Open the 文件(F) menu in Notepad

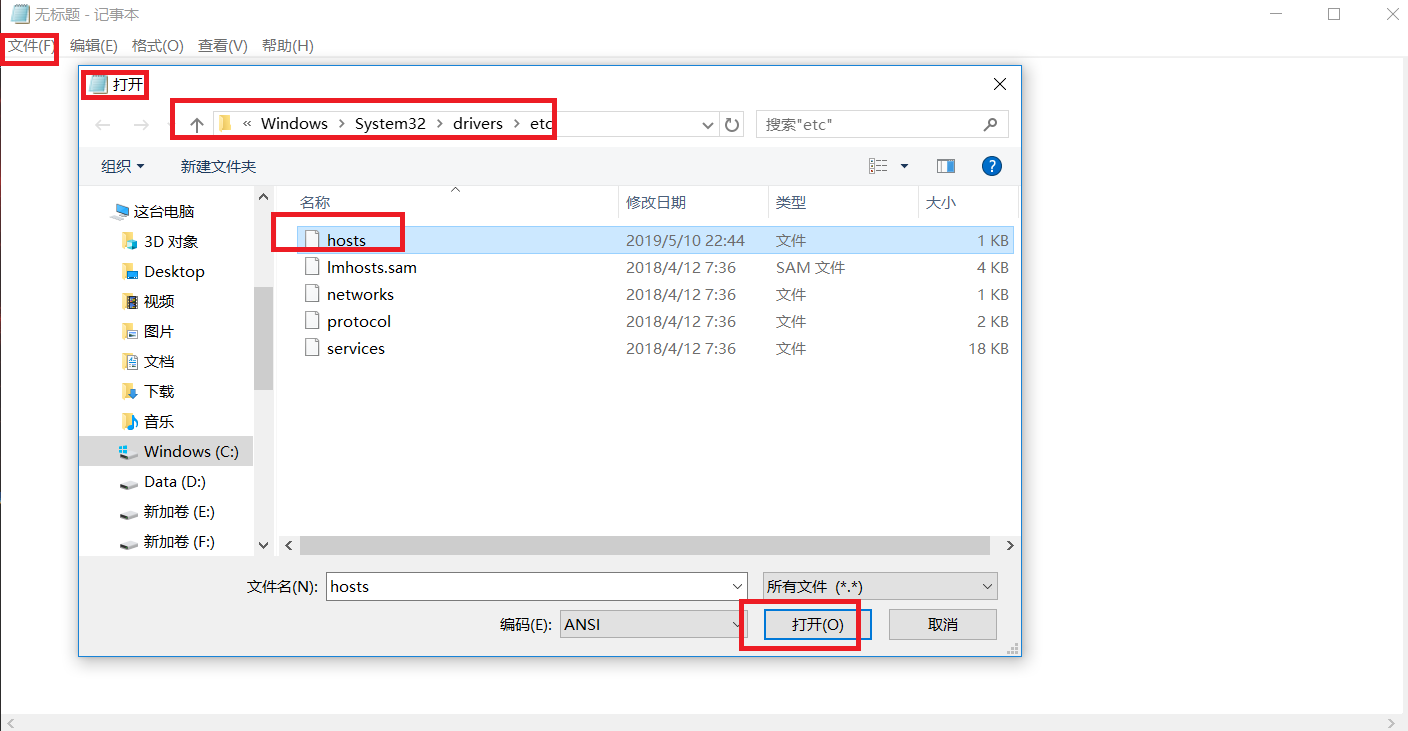[30, 46]
